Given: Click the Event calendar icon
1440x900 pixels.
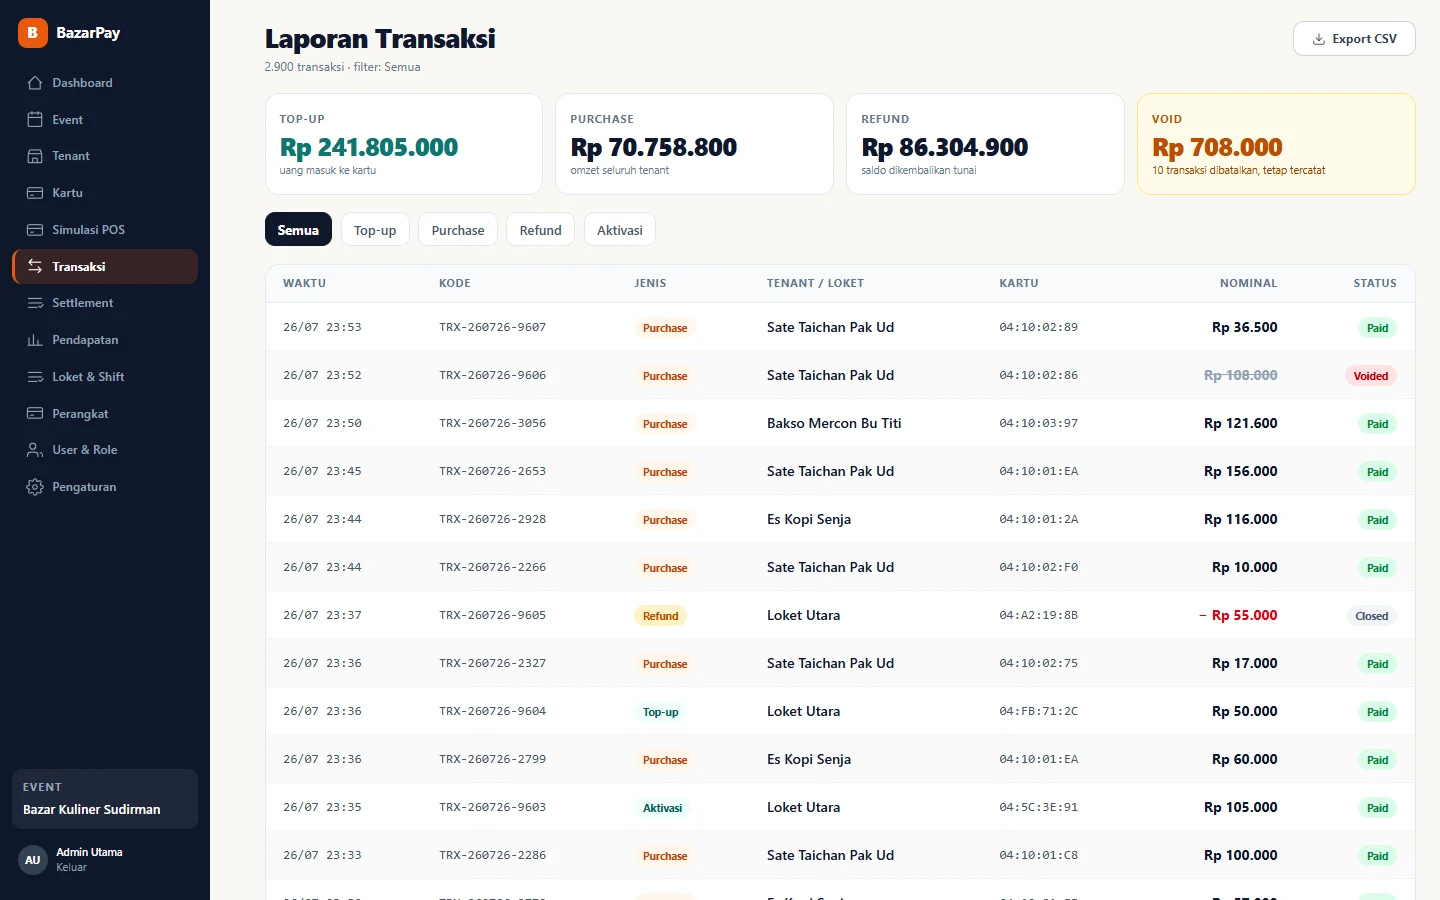Looking at the screenshot, I should [x=35, y=120].
